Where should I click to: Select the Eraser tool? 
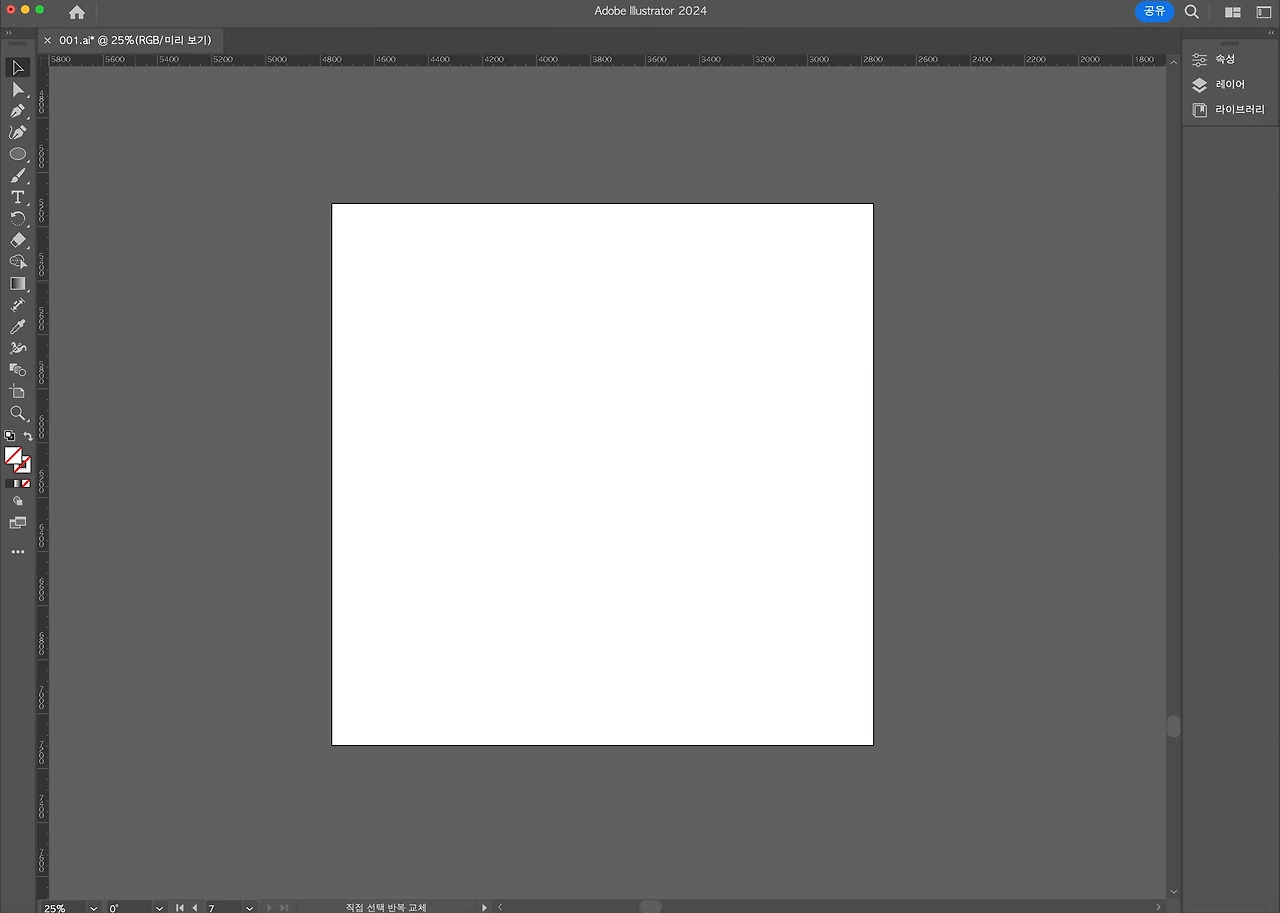pyautogui.click(x=18, y=240)
